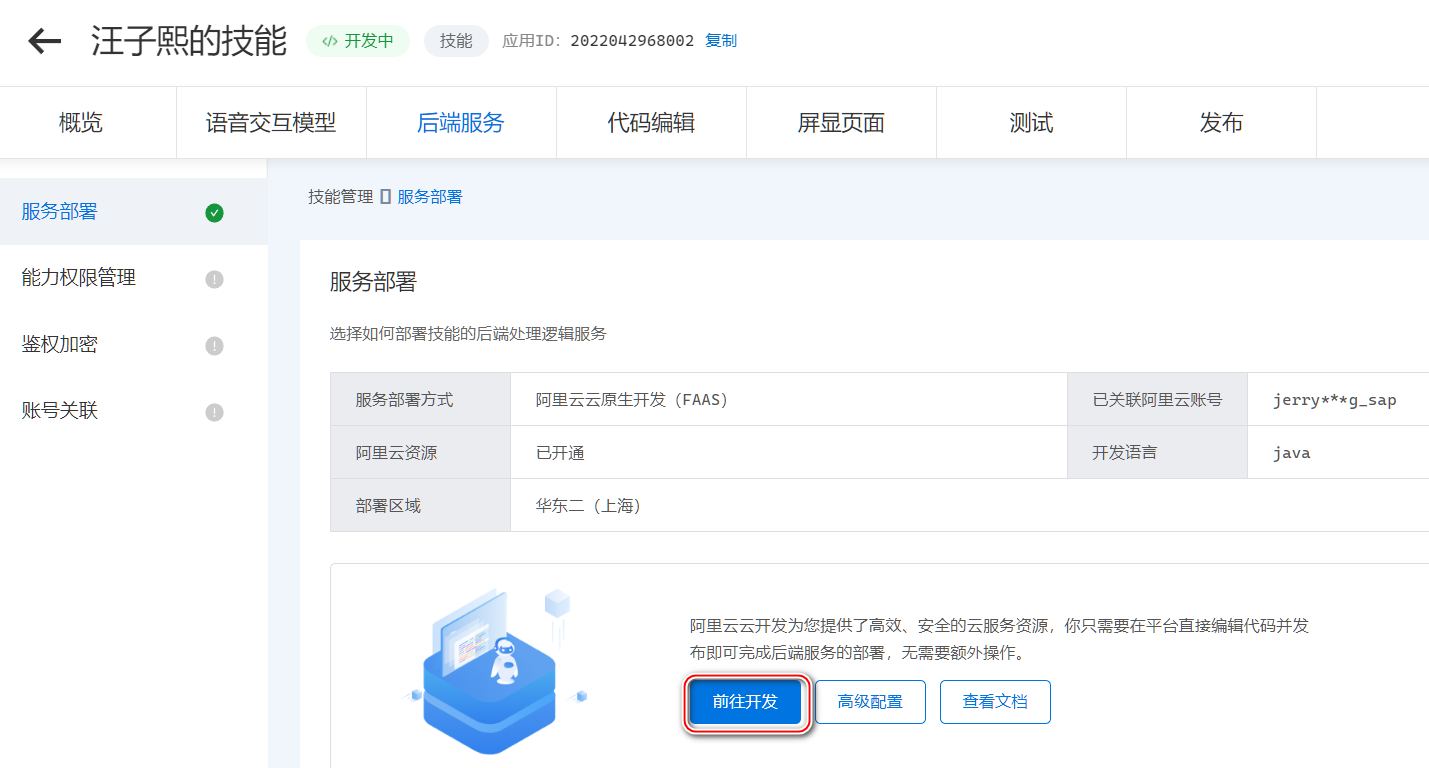1429x768 pixels.
Task: Click the 已关联阿里云账号 label cell
Action: (x=1158, y=400)
